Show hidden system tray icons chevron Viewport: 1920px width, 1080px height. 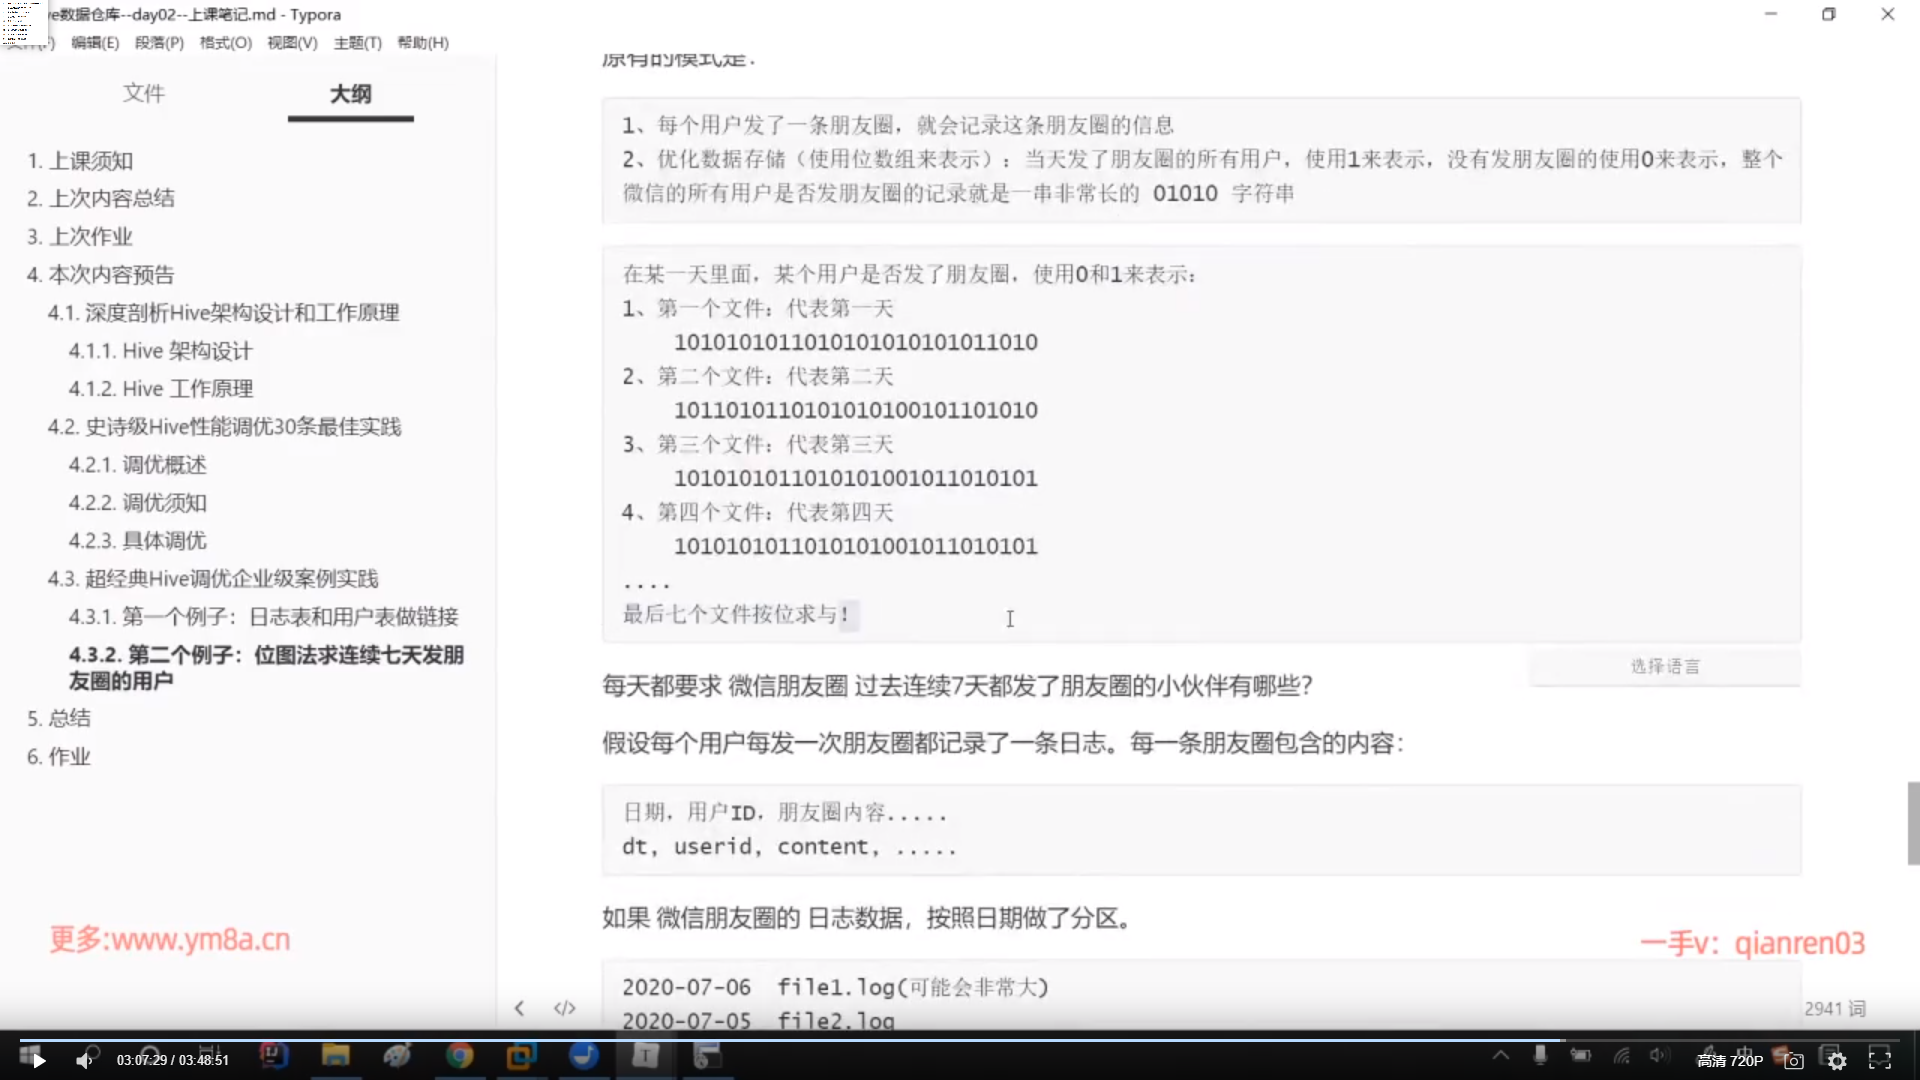point(1500,1055)
